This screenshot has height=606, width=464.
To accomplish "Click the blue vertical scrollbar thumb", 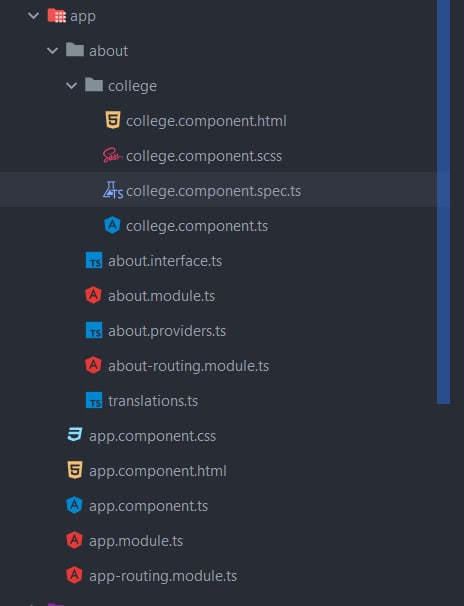I will click(444, 202).
